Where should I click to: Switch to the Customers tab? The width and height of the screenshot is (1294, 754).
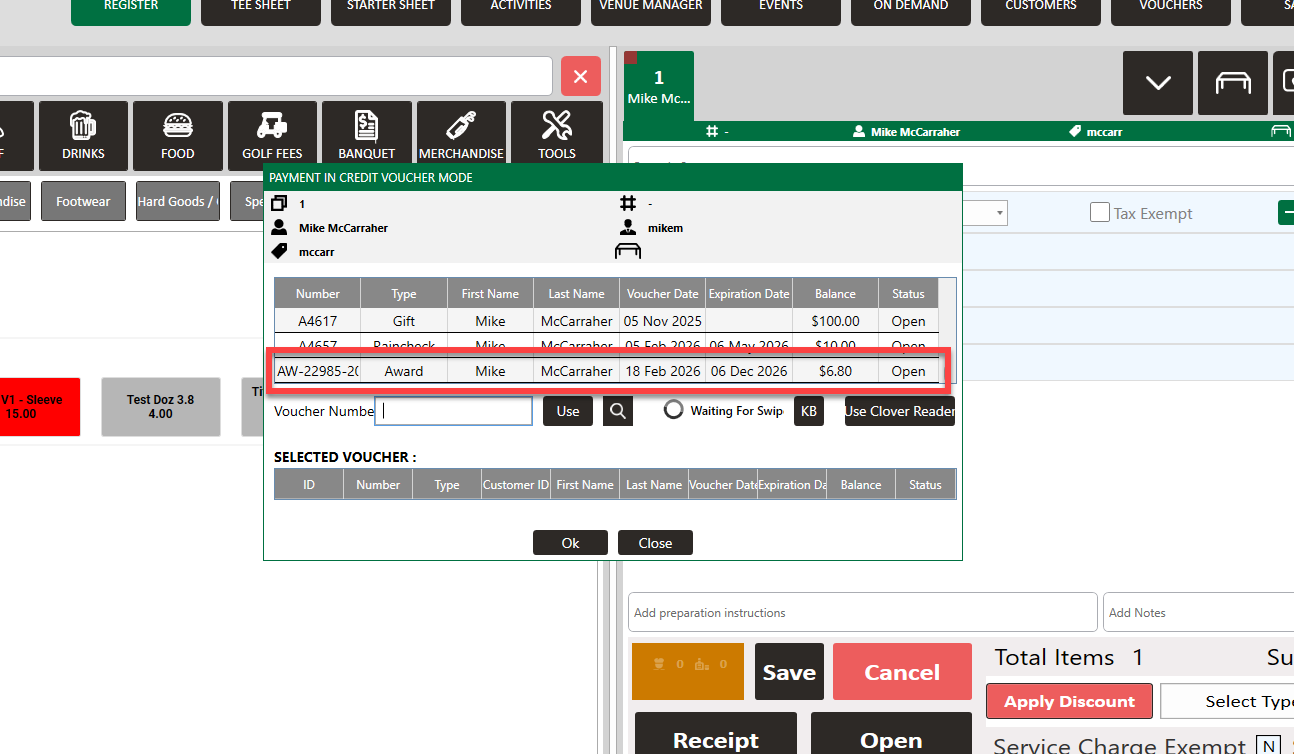1040,8
